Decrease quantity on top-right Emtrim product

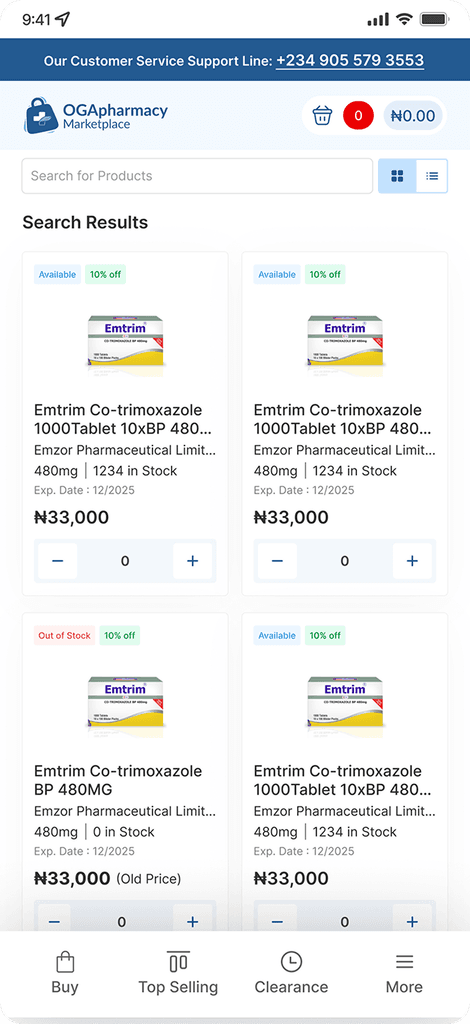277,561
